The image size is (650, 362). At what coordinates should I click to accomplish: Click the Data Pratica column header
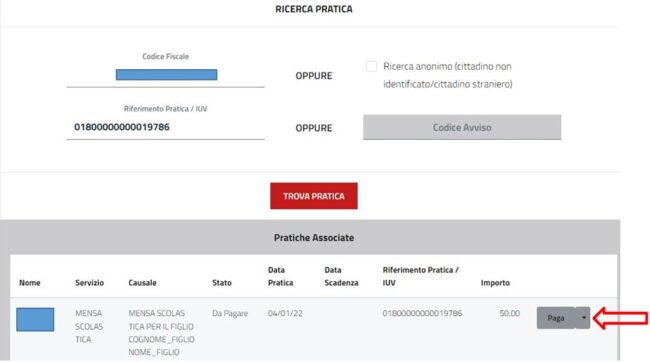click(x=281, y=276)
